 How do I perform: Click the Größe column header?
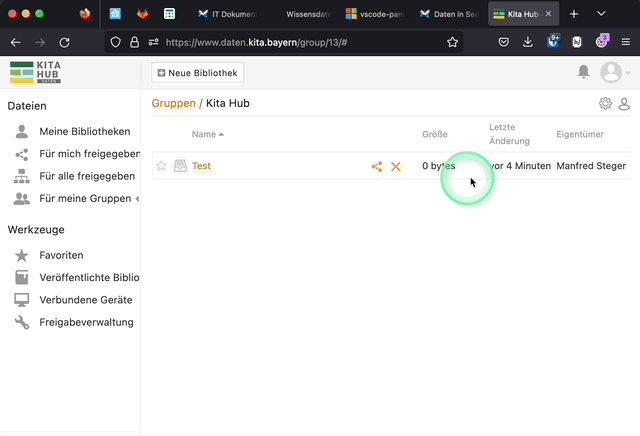(435, 134)
